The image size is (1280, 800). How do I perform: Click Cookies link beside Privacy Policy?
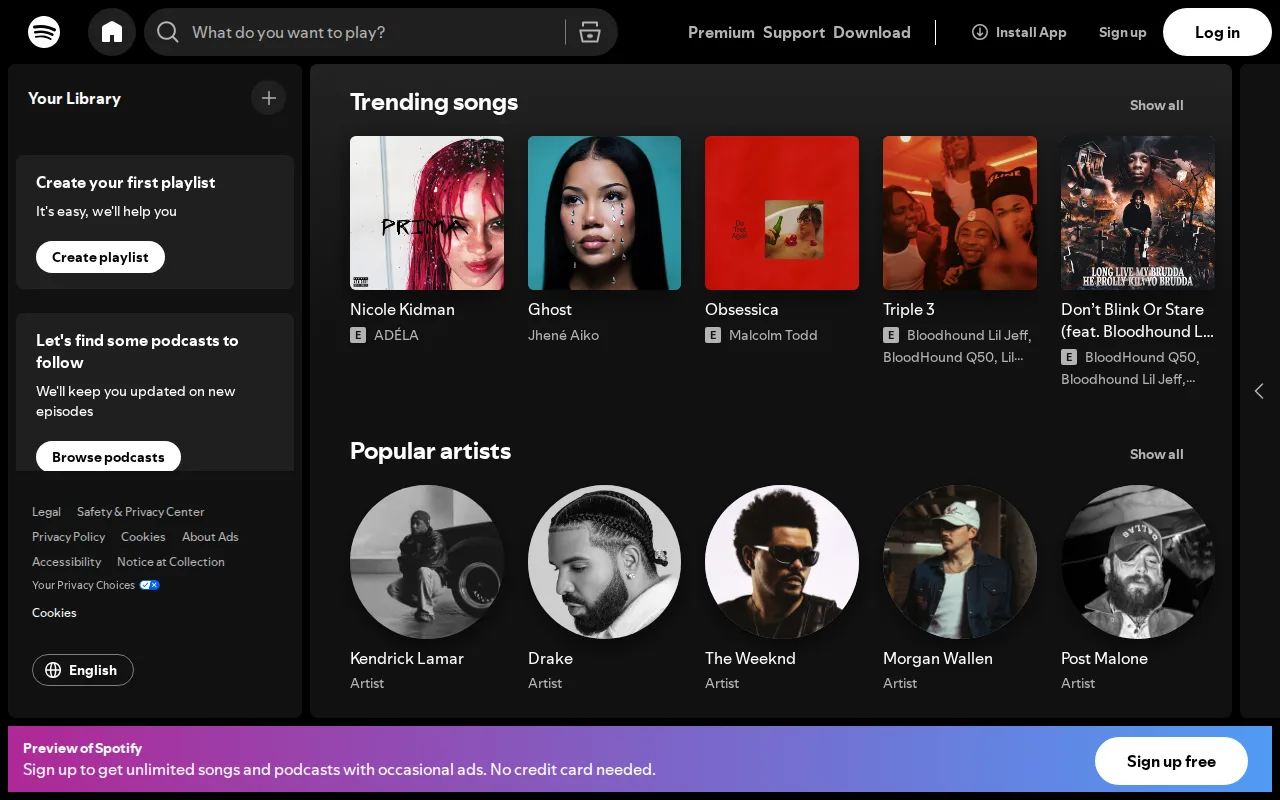pyautogui.click(x=143, y=536)
